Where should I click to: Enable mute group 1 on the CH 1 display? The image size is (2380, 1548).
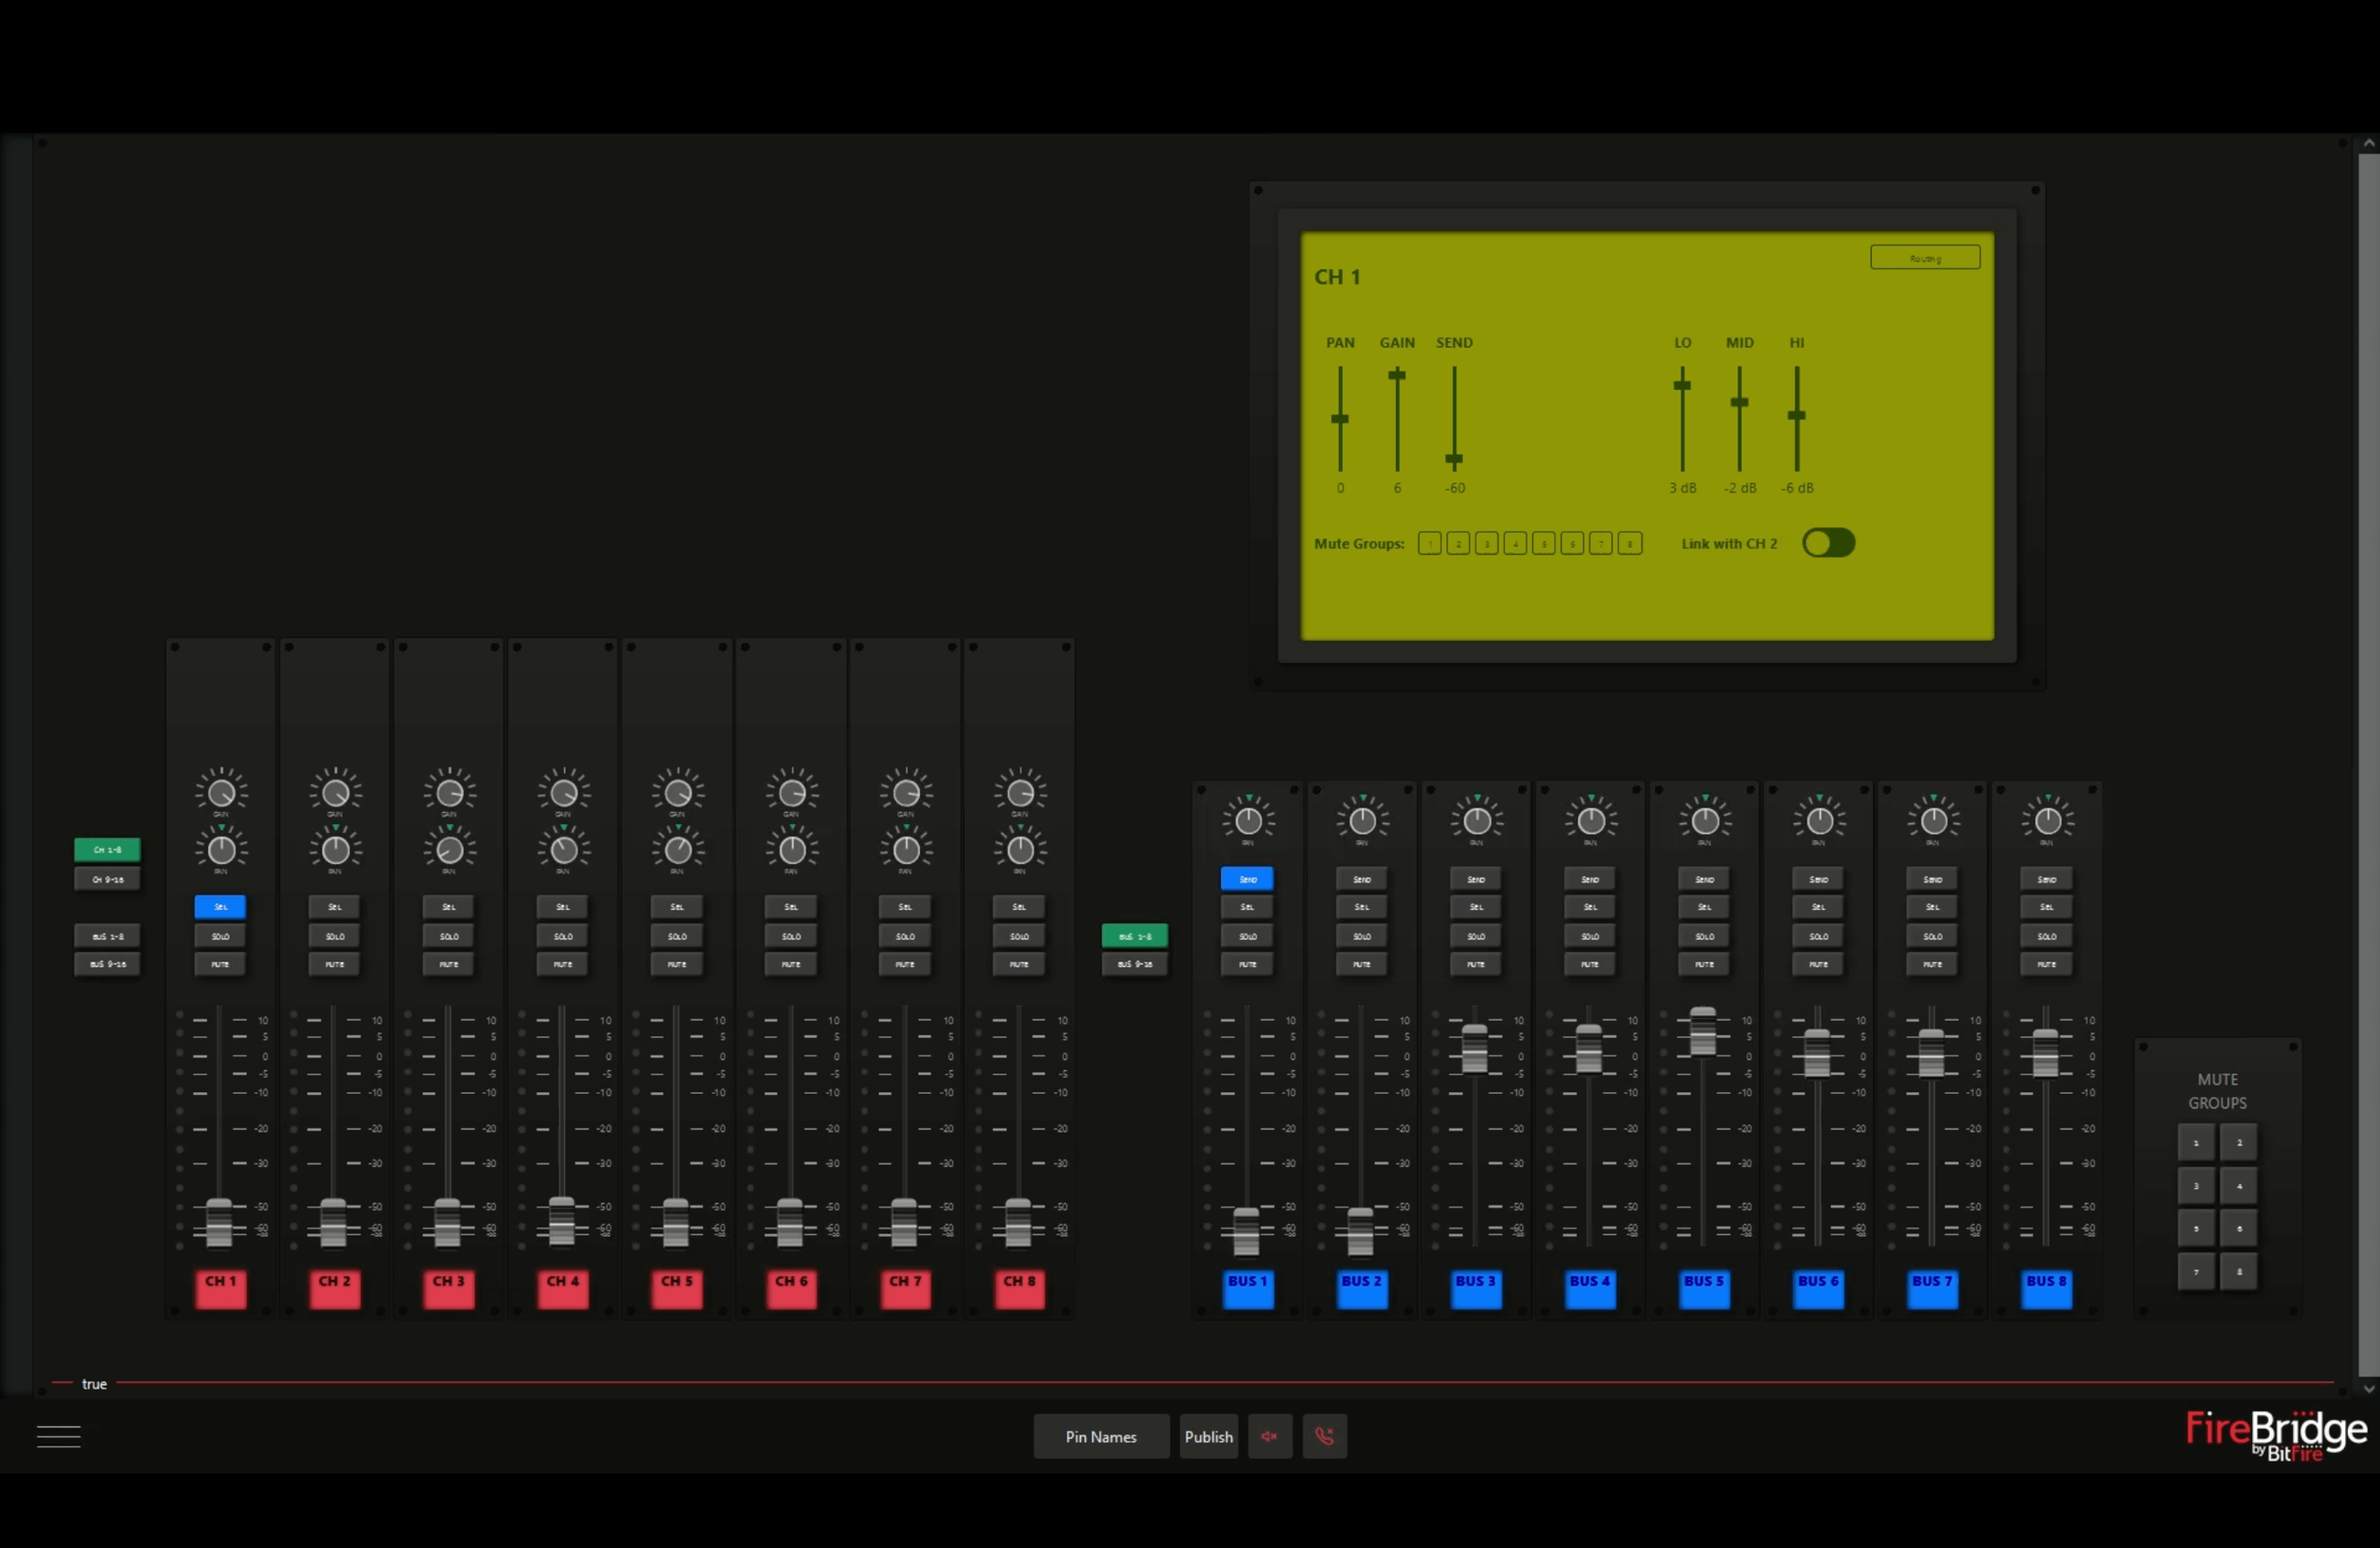tap(1429, 544)
